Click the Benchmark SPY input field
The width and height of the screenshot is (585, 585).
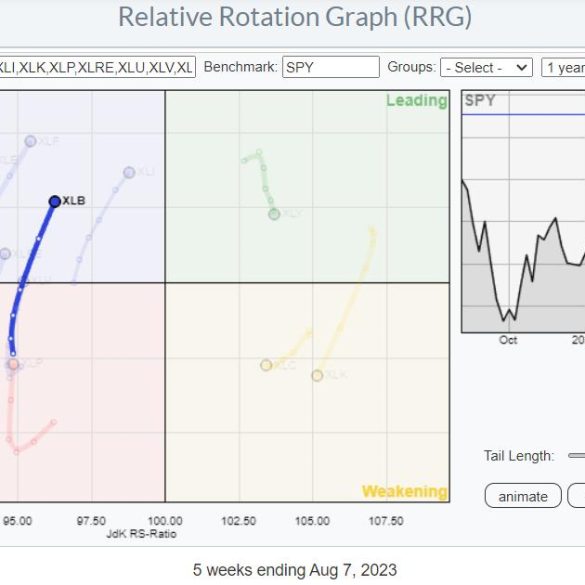331,67
